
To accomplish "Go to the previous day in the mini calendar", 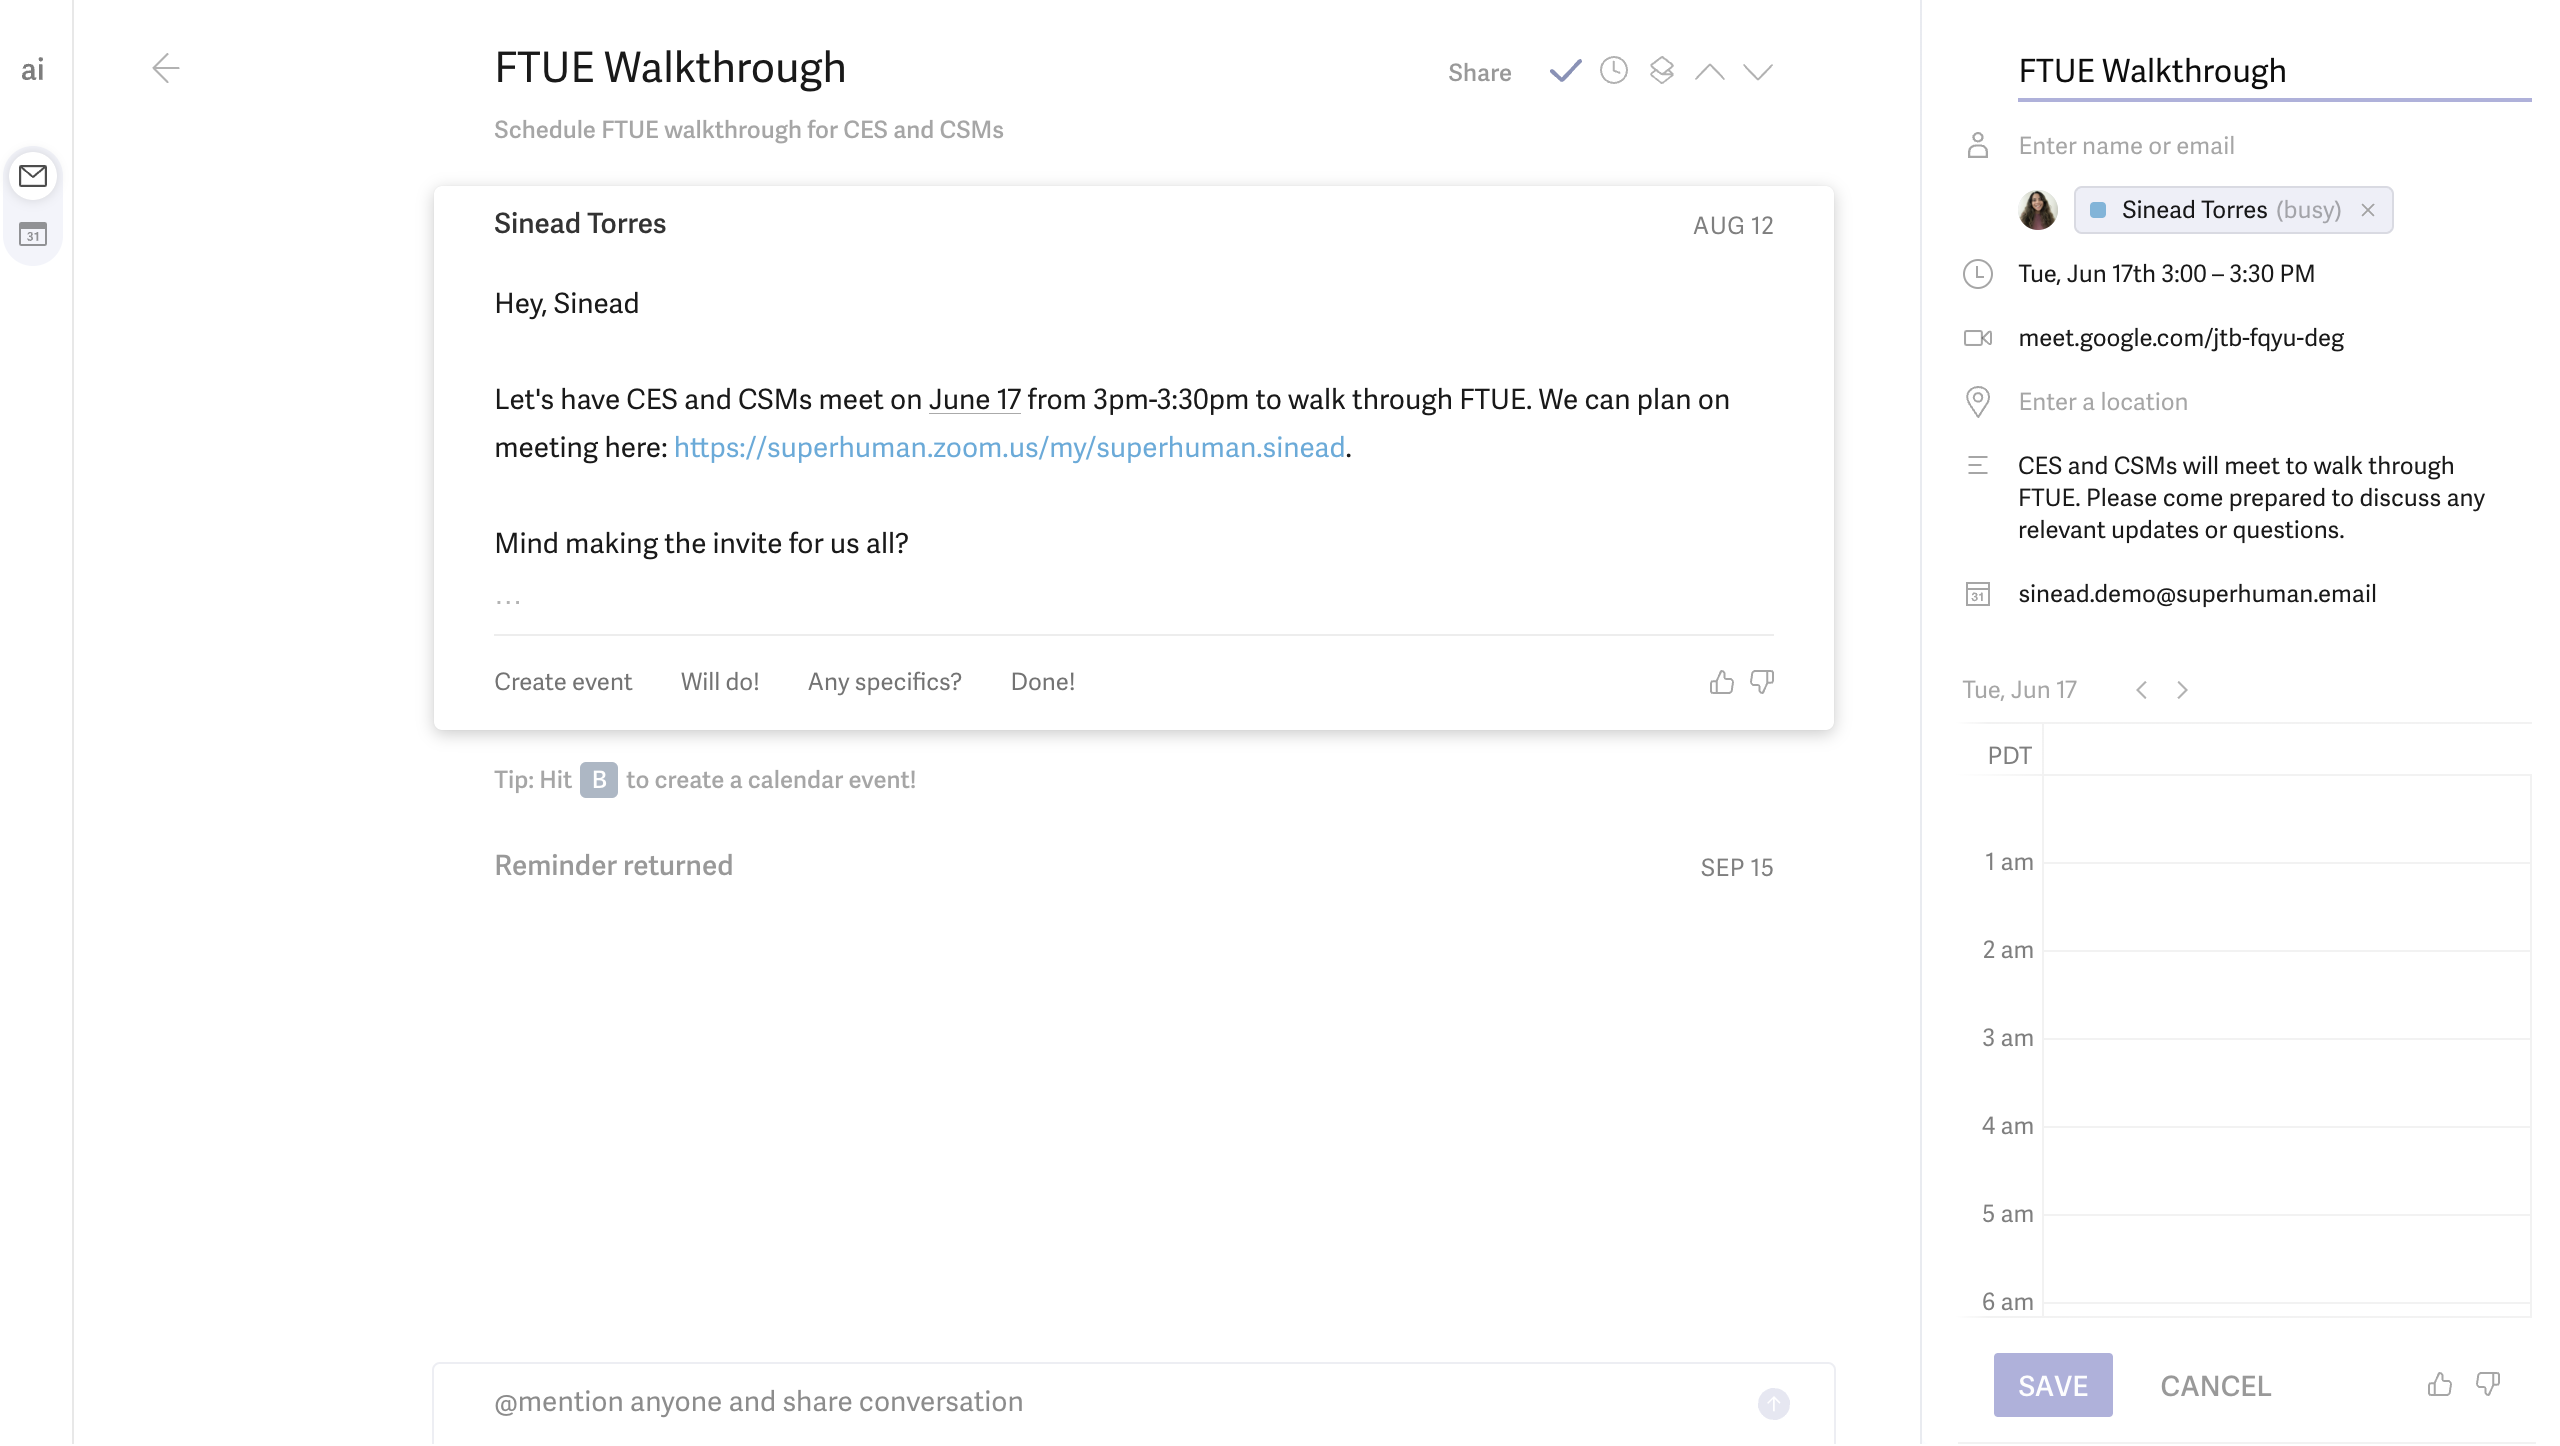I will click(x=2141, y=689).
